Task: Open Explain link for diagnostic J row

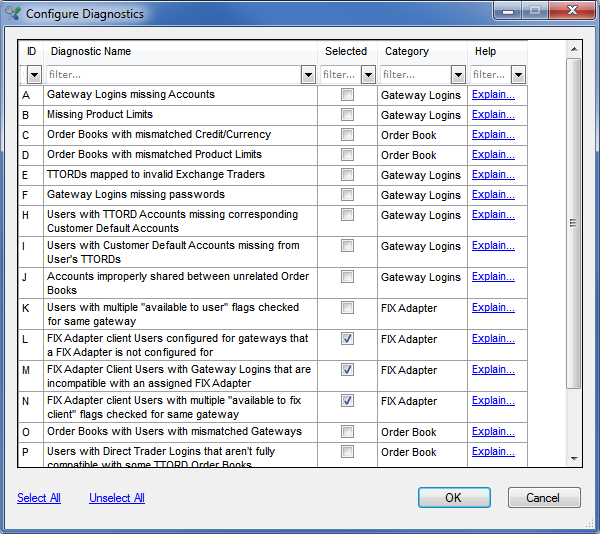Action: click(493, 277)
